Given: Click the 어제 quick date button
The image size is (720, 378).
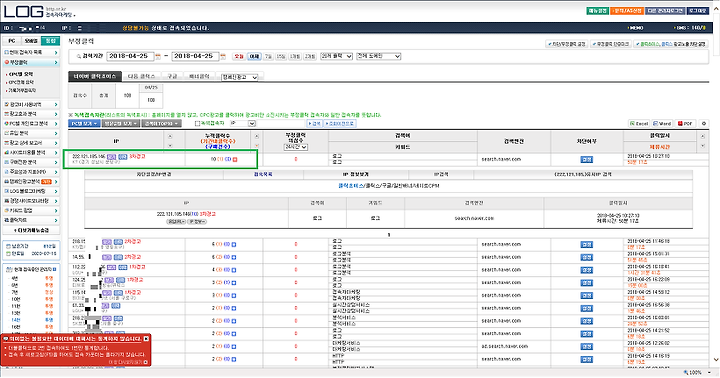Looking at the screenshot, I should pos(254,56).
